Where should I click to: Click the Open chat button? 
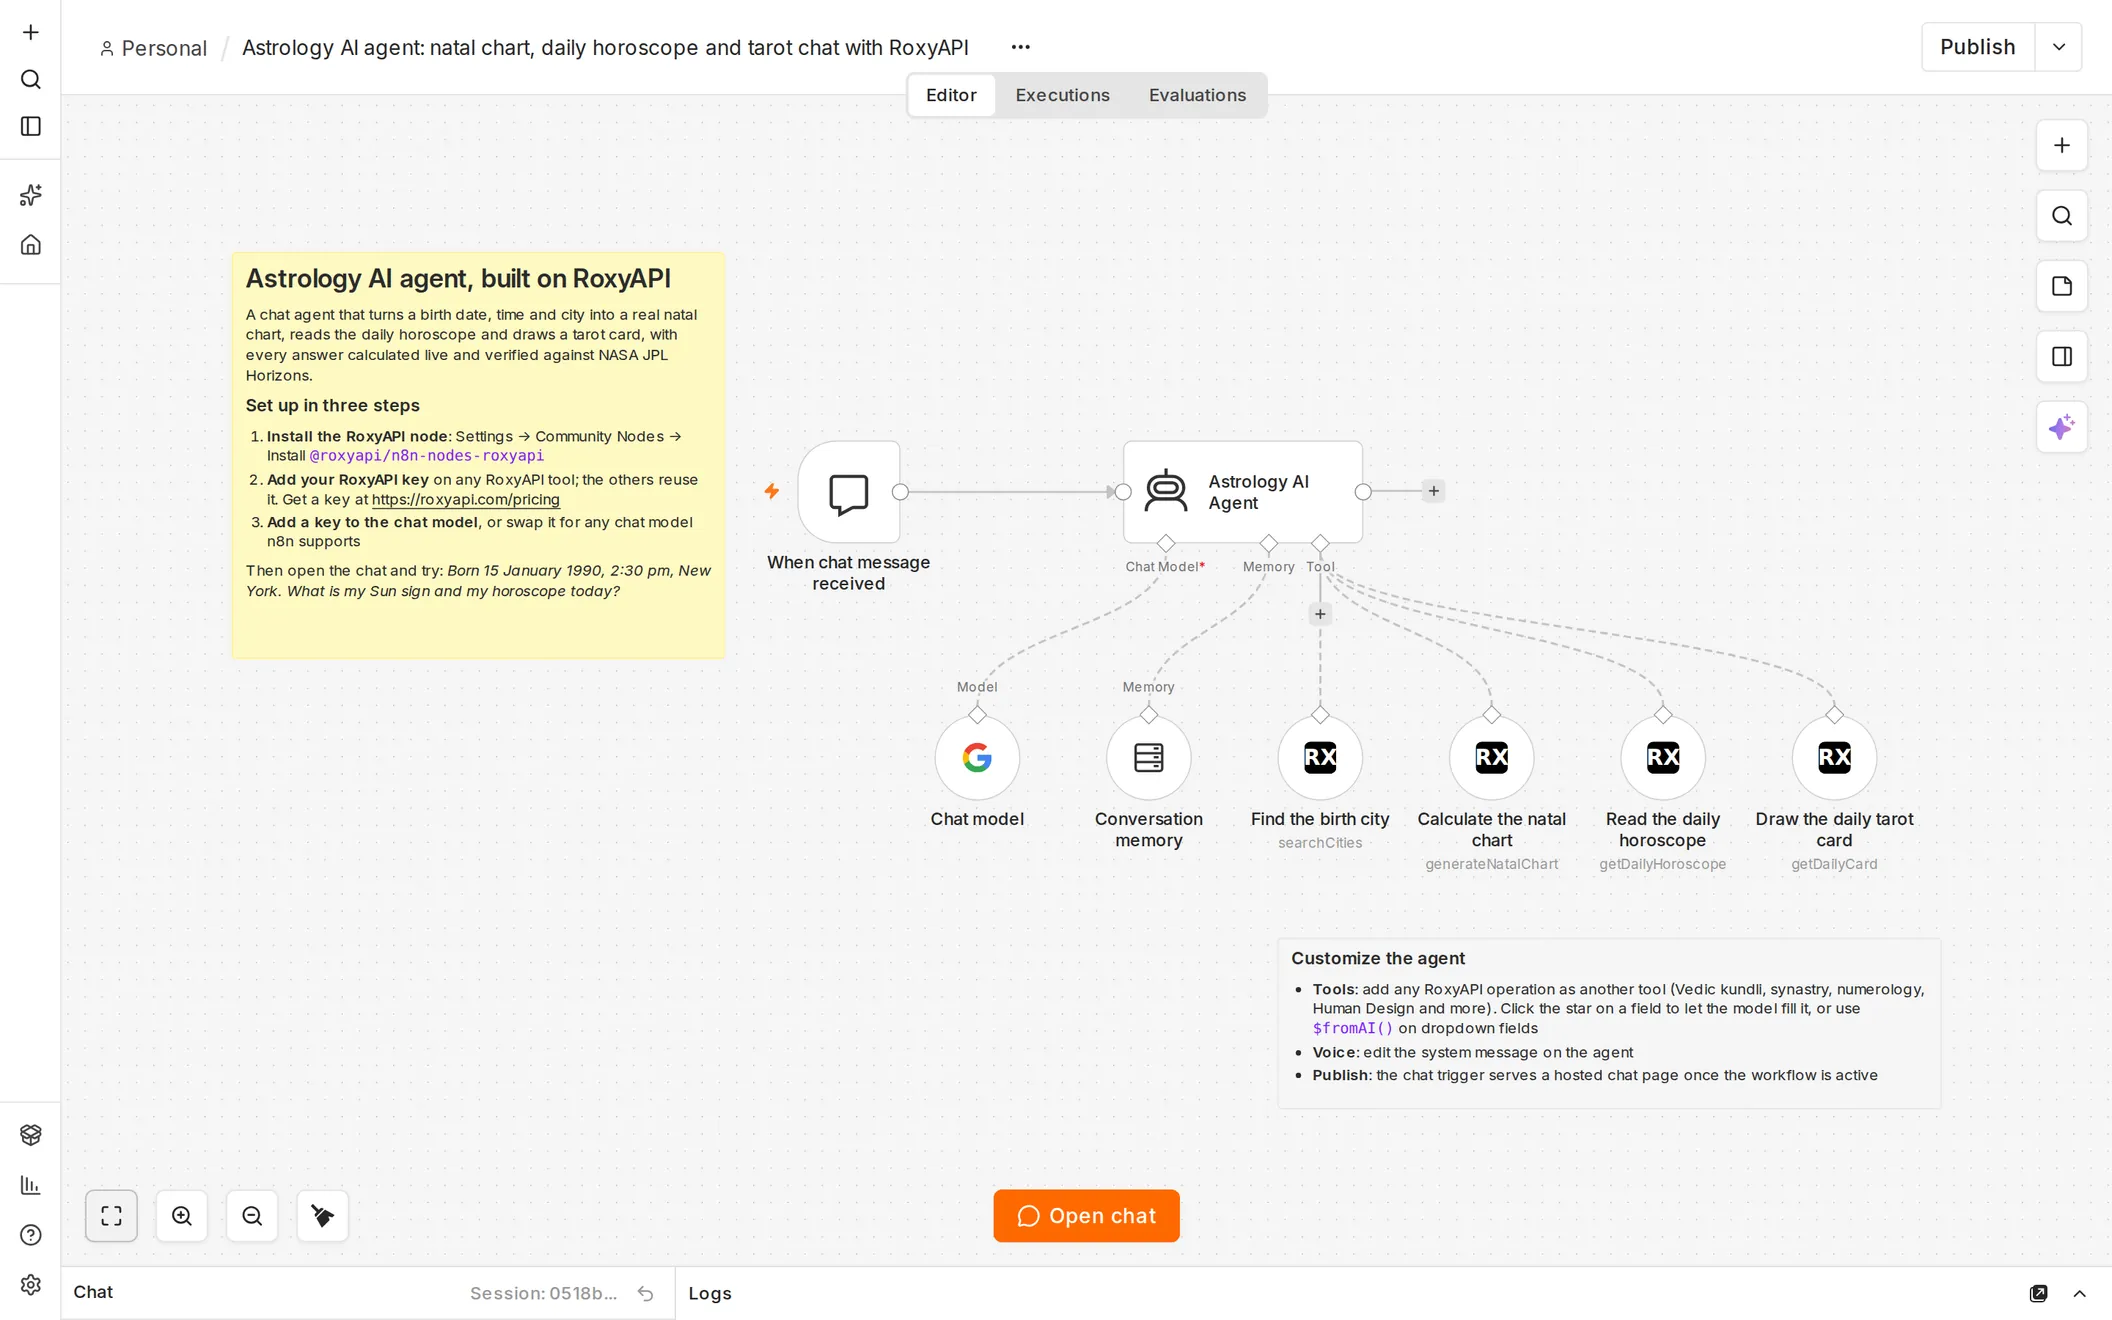(x=1086, y=1216)
